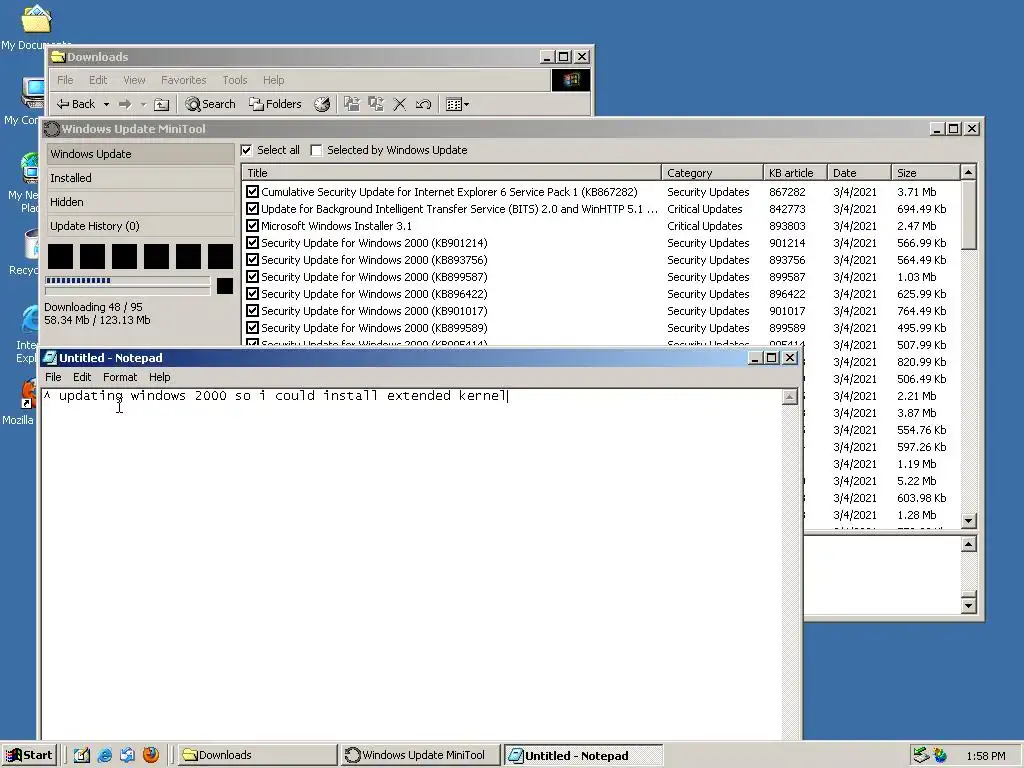Switch to Windows Update MiniTool taskbar button
Viewport: 1024px width, 768px height.
(x=421, y=755)
